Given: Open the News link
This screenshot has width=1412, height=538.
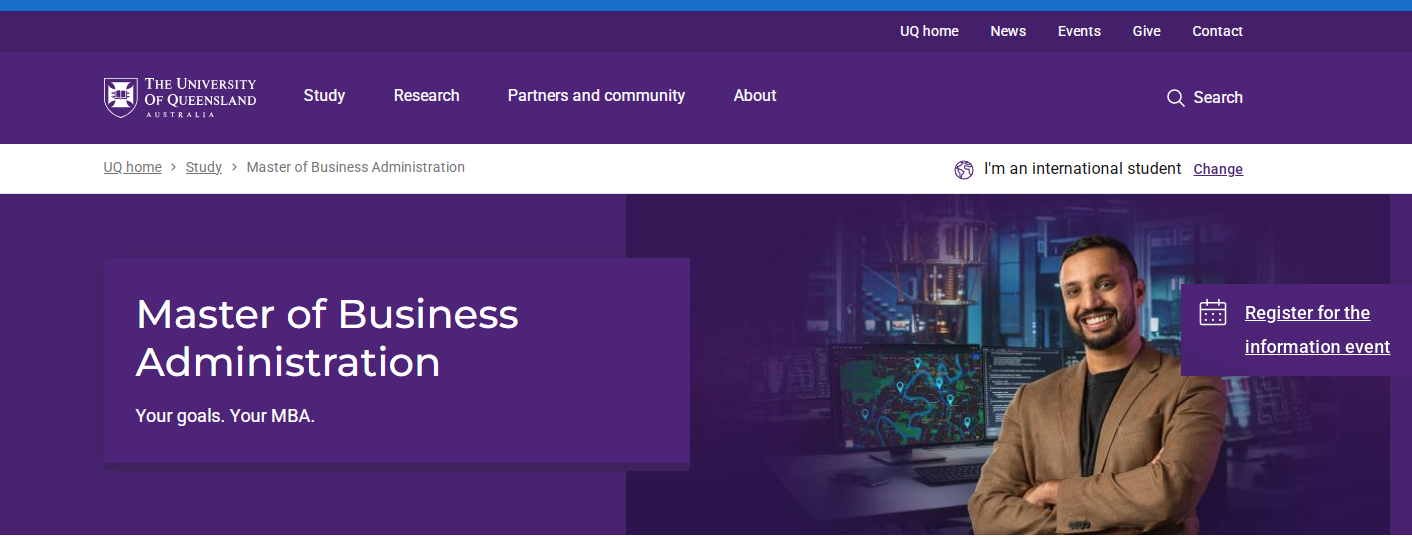Looking at the screenshot, I should tap(1007, 31).
